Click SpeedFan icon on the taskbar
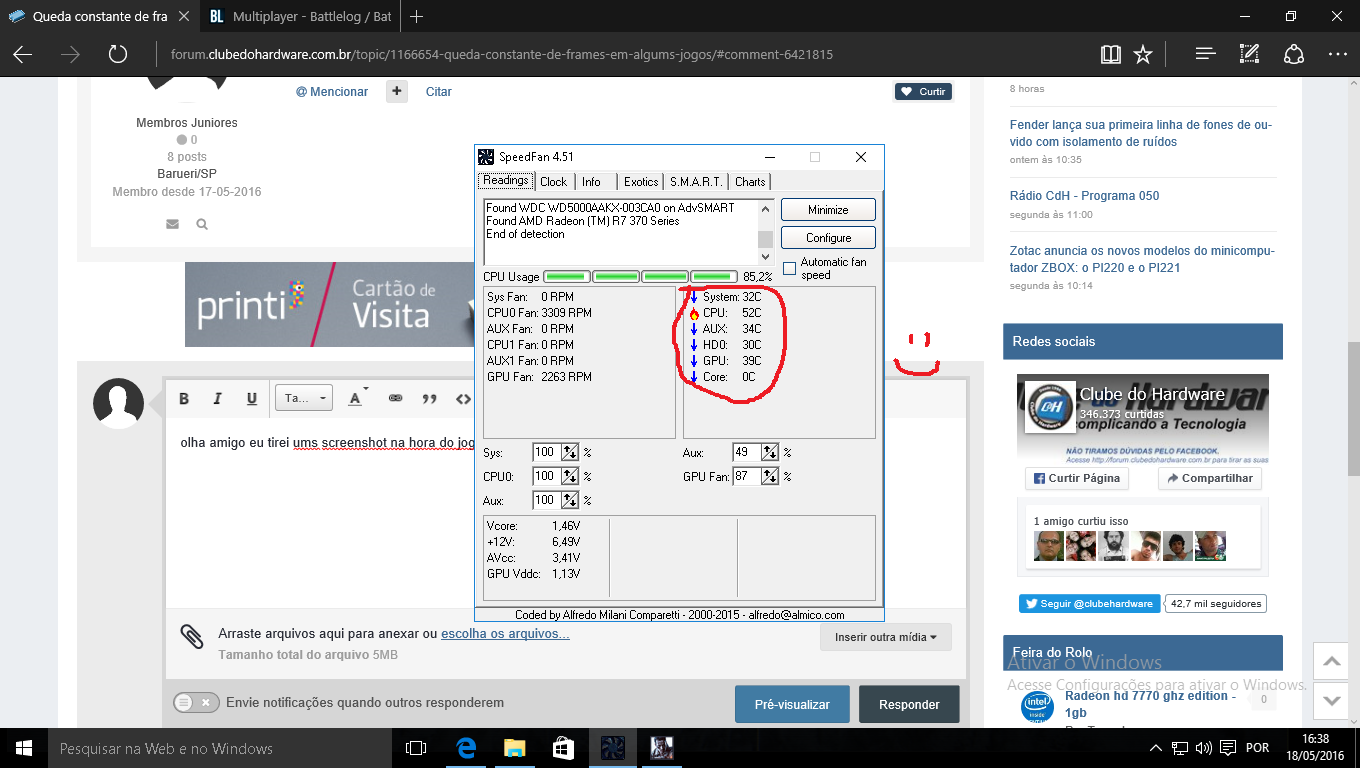 pyautogui.click(x=612, y=748)
